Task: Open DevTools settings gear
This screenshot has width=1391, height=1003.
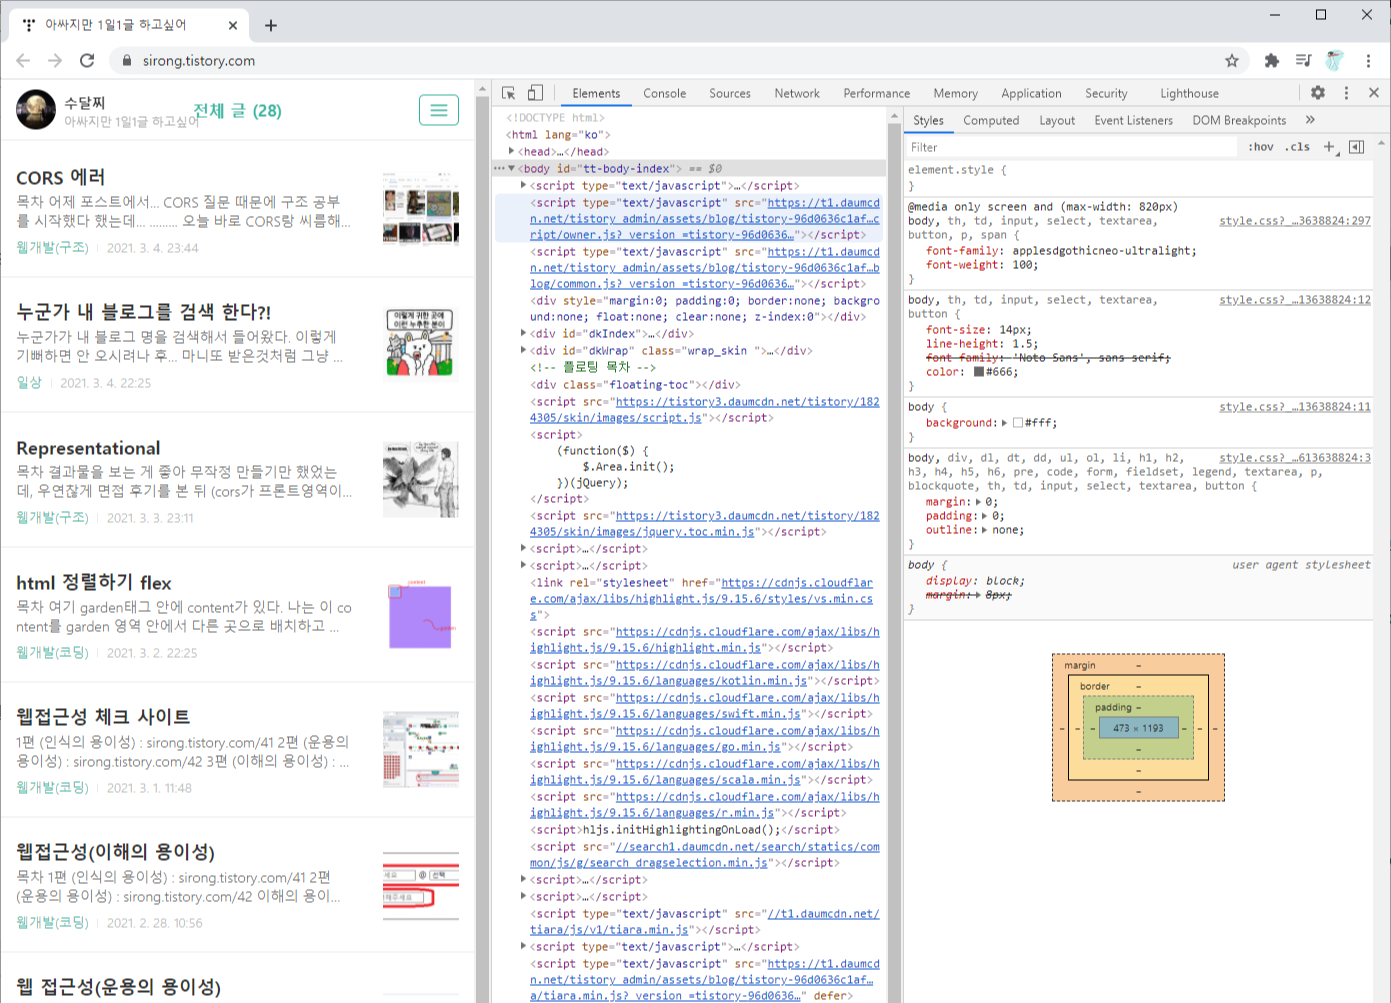Action: pyautogui.click(x=1318, y=92)
